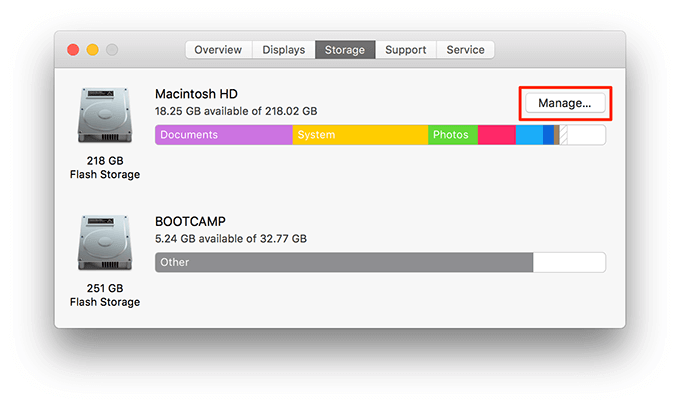Click the white free space in Macintosh HD bar
The height and width of the screenshot is (406, 680).
(586, 135)
